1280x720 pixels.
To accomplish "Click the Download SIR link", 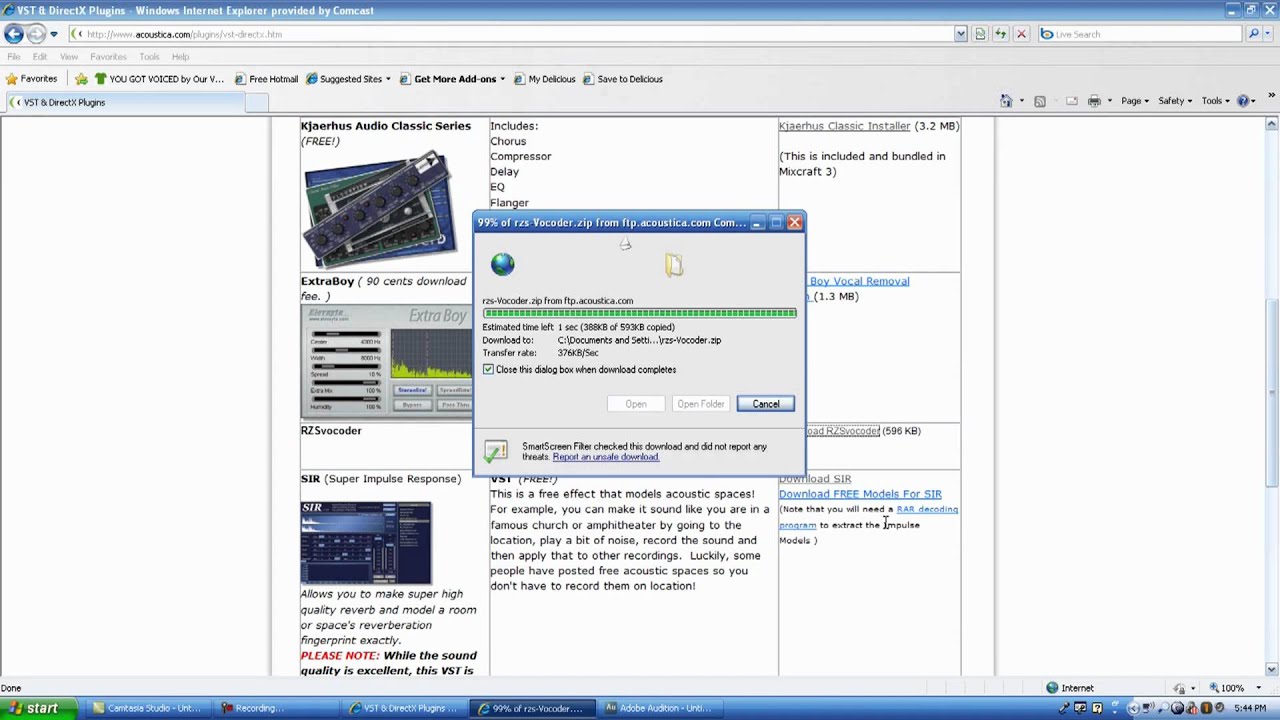I will (815, 479).
